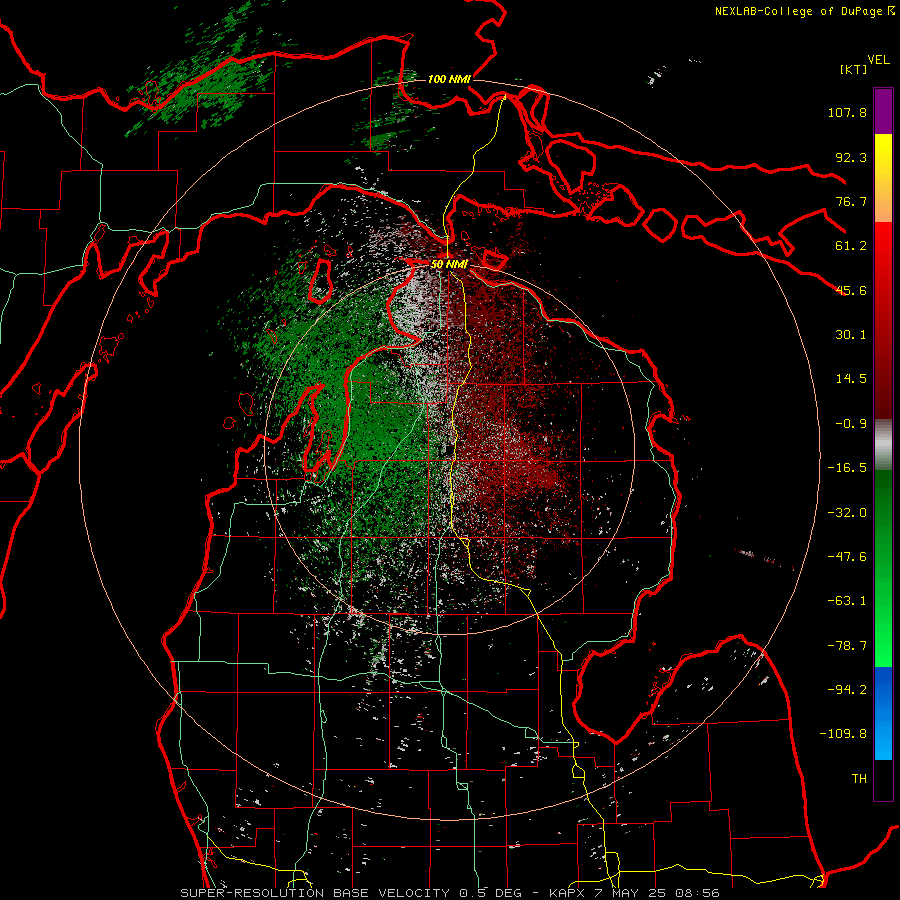Click the VEL legend title

879,60
